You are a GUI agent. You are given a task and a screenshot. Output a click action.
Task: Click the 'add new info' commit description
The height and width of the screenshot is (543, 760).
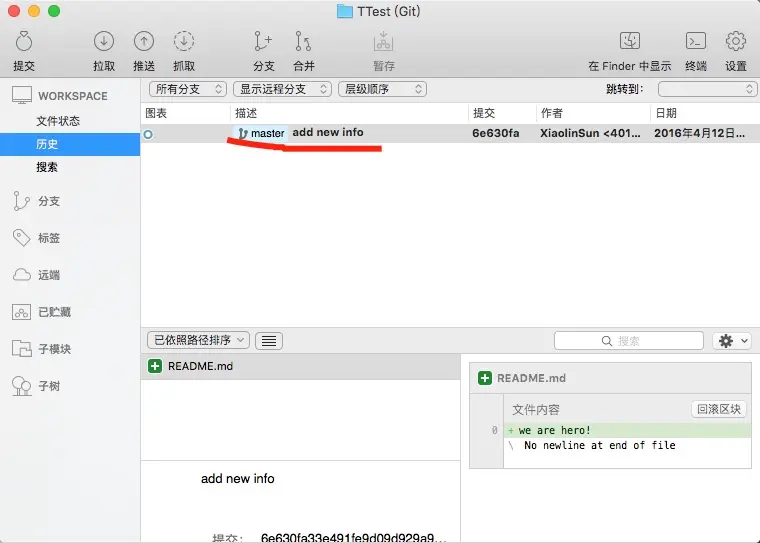pyautogui.click(x=328, y=132)
